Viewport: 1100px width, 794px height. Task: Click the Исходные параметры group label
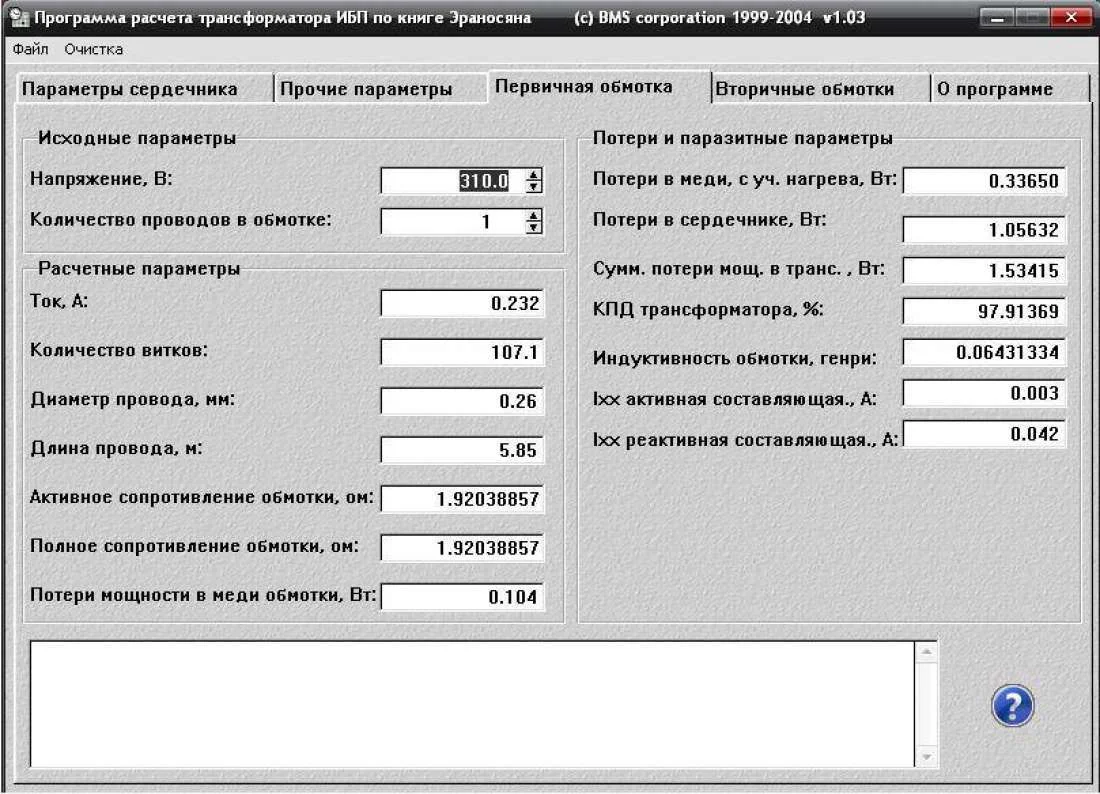click(137, 137)
